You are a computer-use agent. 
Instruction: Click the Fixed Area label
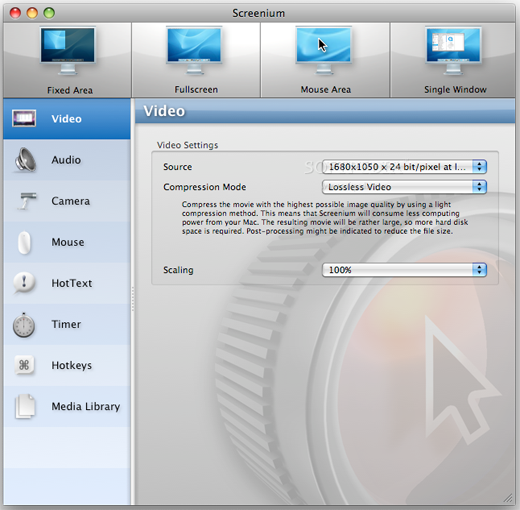pyautogui.click(x=70, y=90)
